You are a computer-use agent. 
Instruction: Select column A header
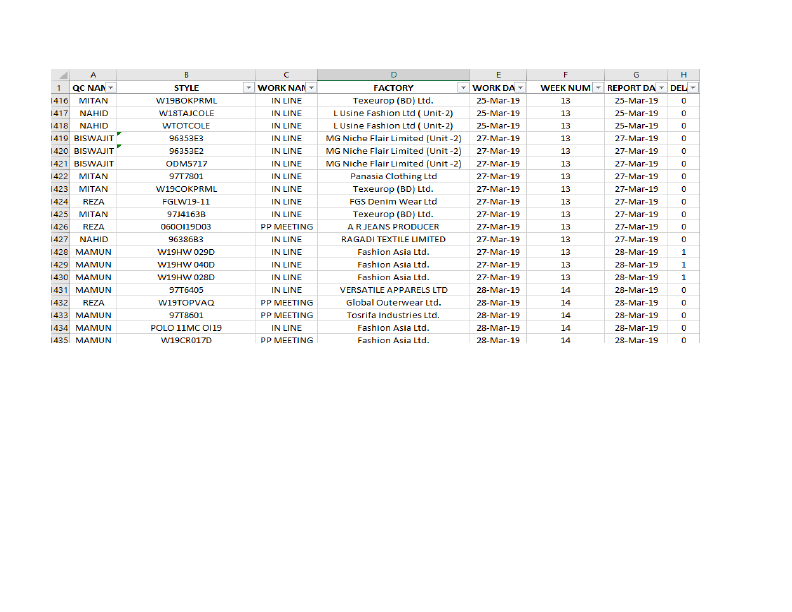click(93, 75)
